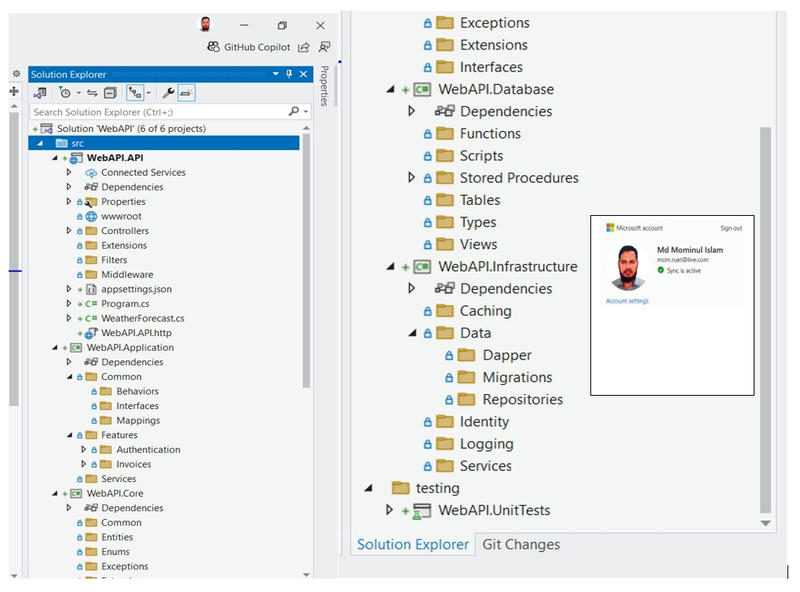Viewport: 800px width, 592px height.
Task: Click the Collapse All toolbar icon
Action: coord(110,93)
